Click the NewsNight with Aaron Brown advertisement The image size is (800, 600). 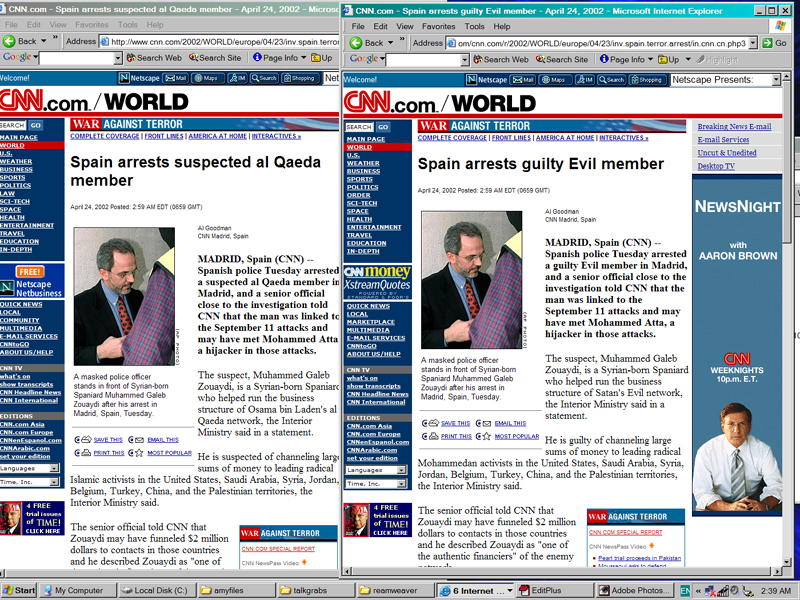(x=737, y=346)
